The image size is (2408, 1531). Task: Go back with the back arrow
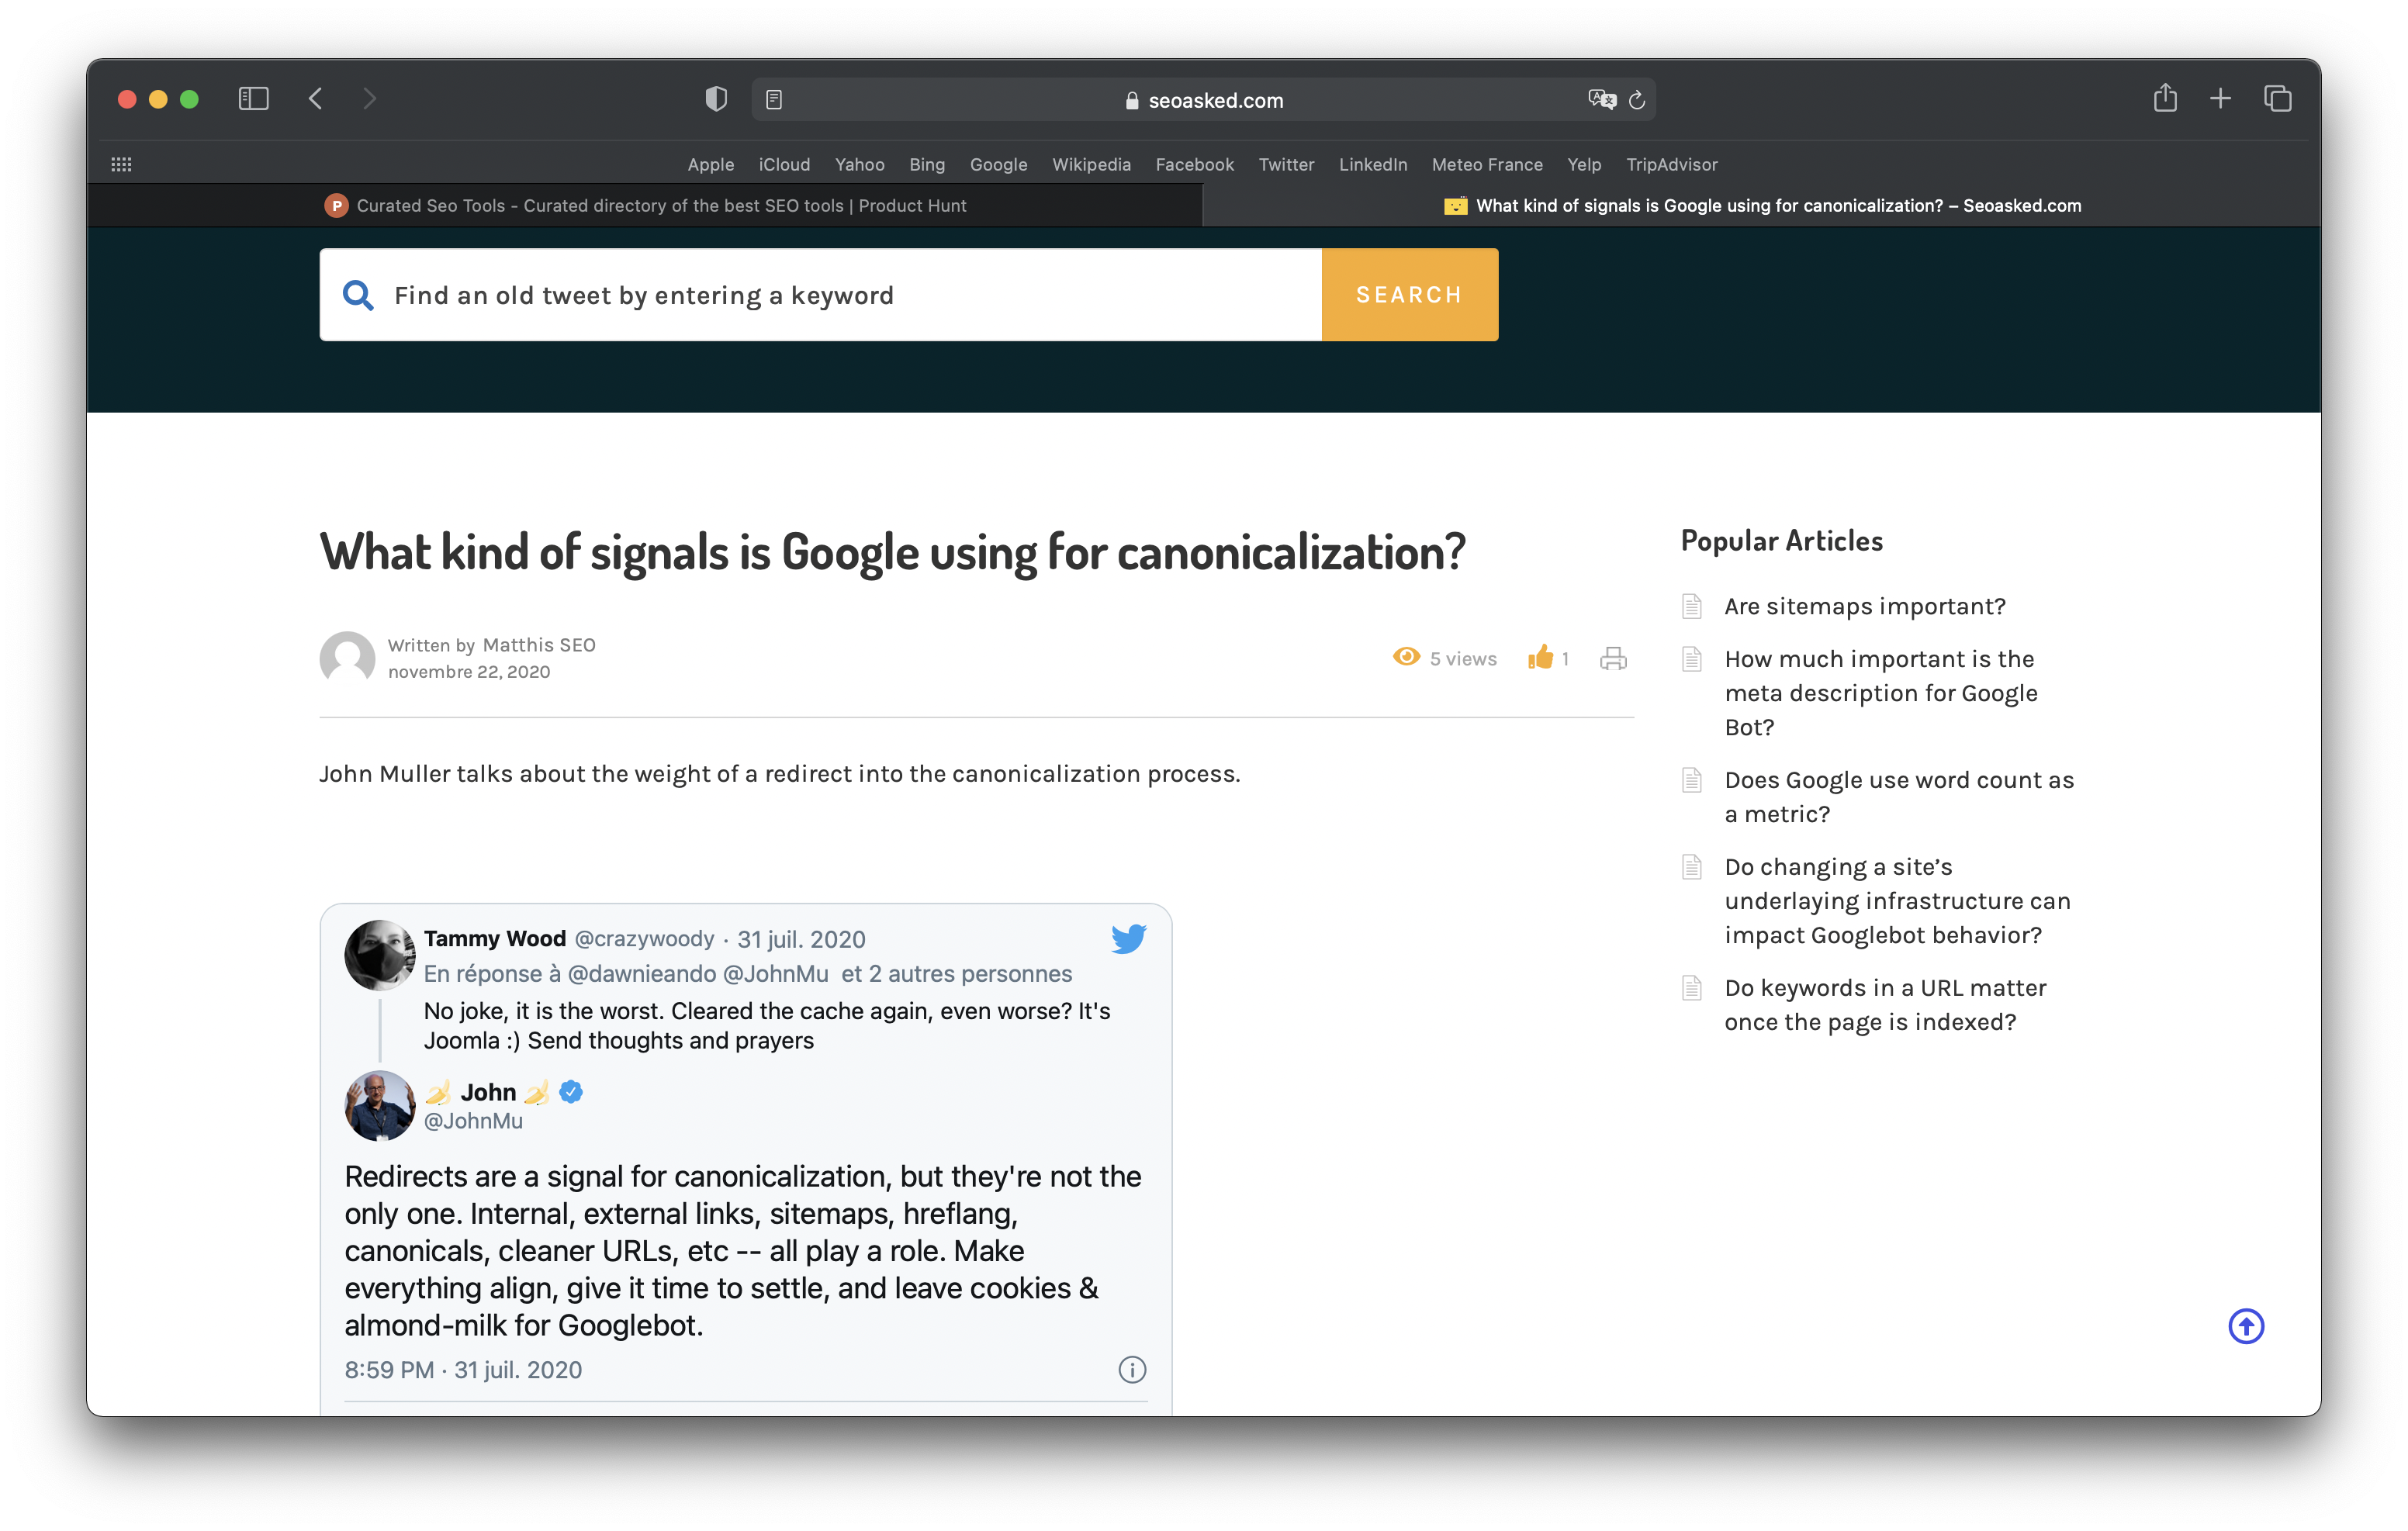(316, 99)
